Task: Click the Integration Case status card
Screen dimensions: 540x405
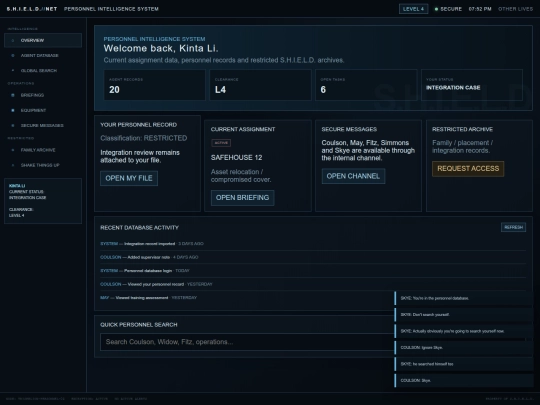Action: coord(472,85)
